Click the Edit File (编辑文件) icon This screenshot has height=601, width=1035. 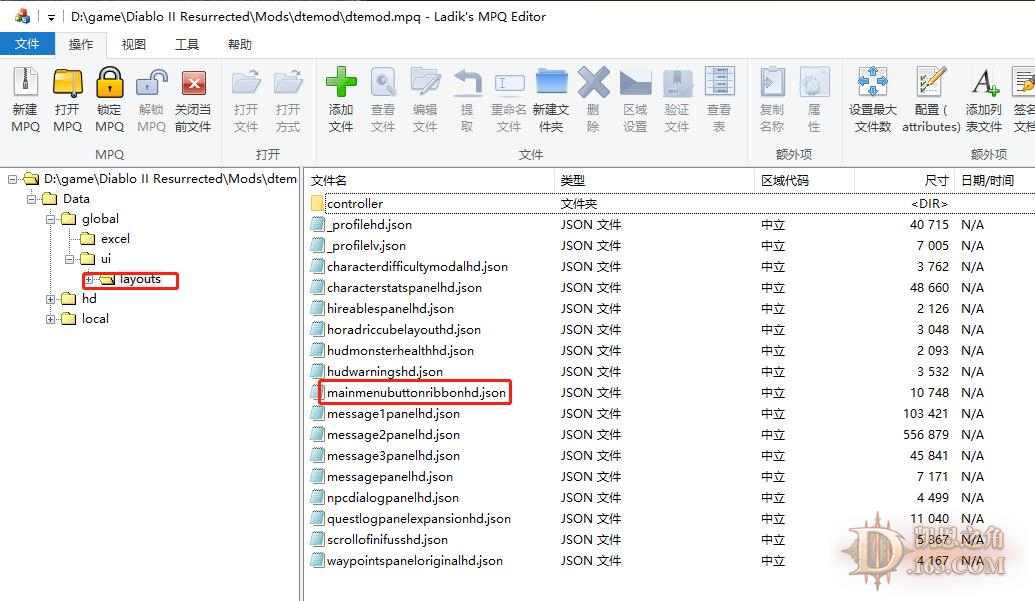[x=425, y=82]
